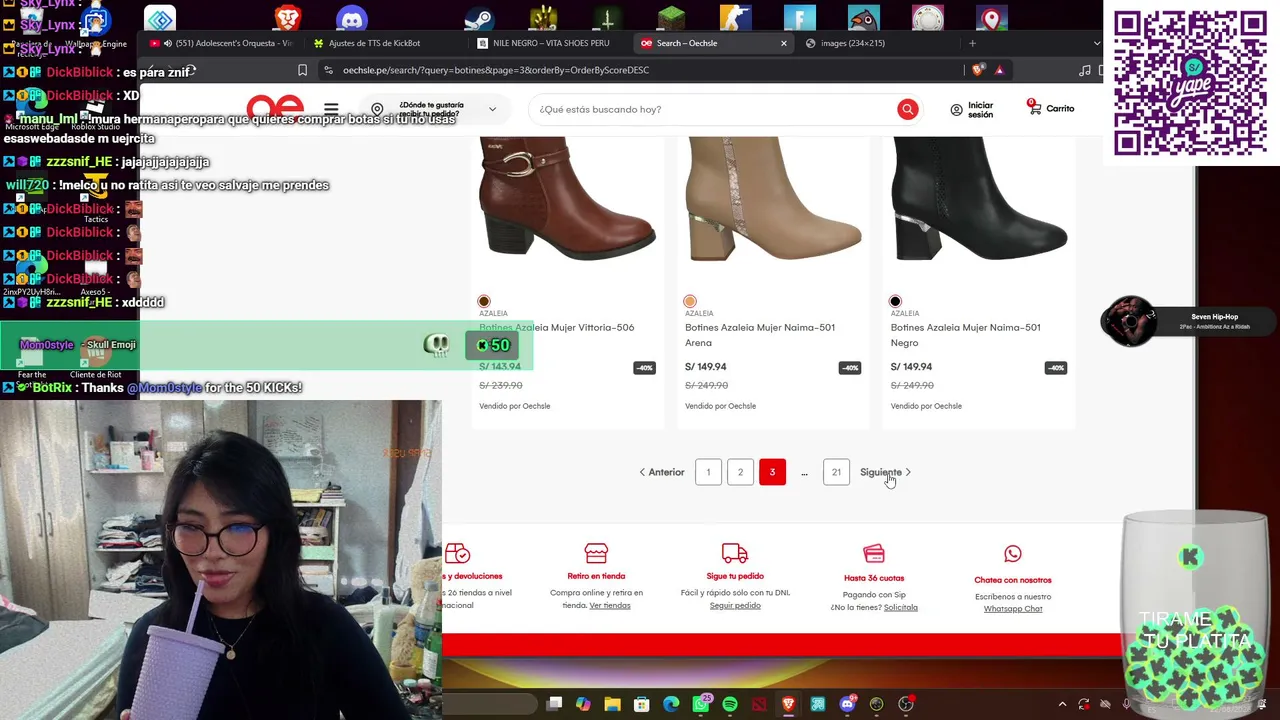The width and height of the screenshot is (1280, 720).
Task: Click the Retiro en tienda store icon
Action: (596, 554)
